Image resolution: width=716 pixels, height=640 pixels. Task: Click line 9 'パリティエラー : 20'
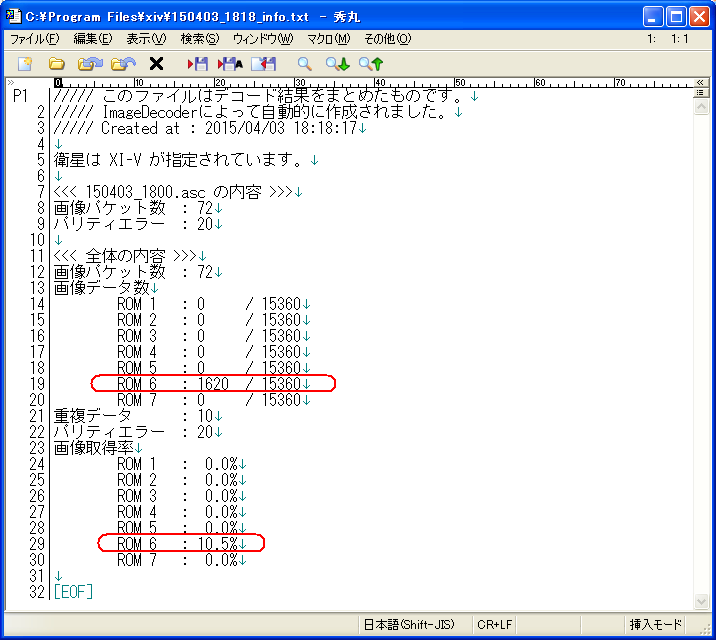138,224
